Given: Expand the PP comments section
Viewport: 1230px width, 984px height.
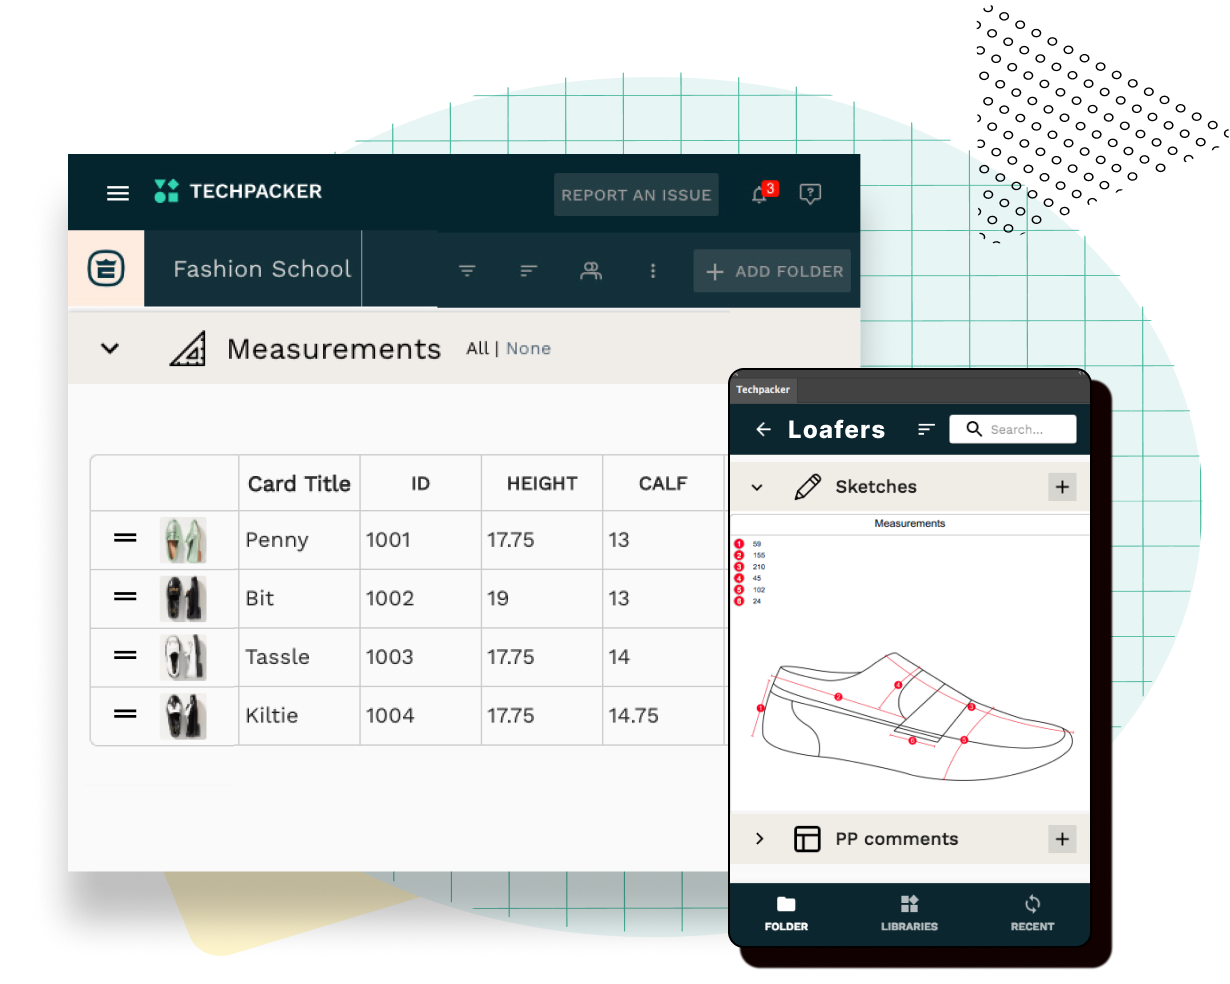Looking at the screenshot, I should (x=761, y=839).
